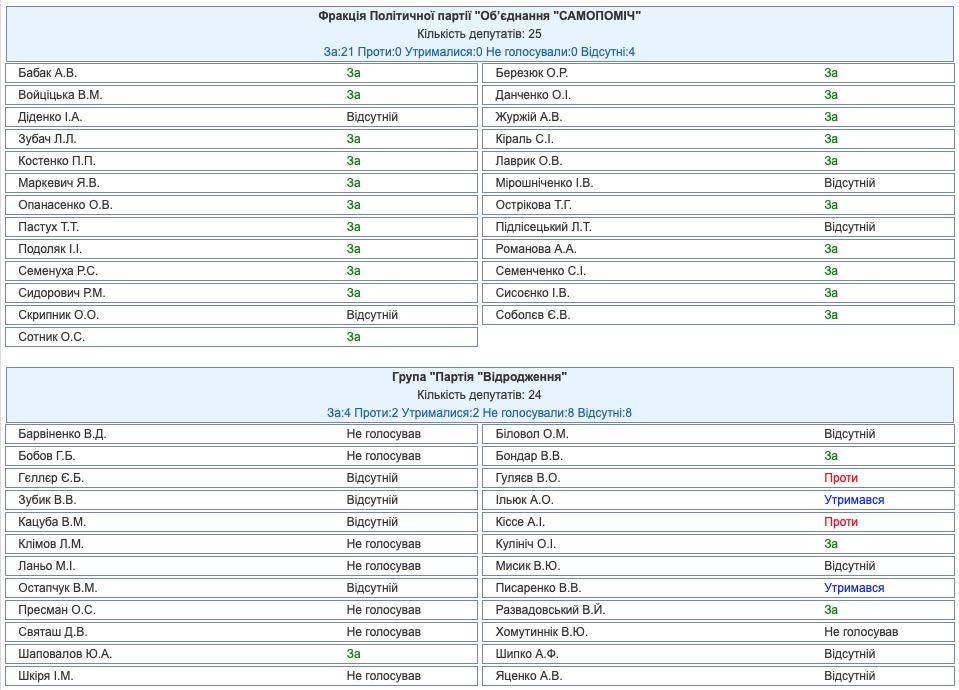Click Сисоєнко І.В. name
This screenshot has height=690, width=959.
point(533,293)
